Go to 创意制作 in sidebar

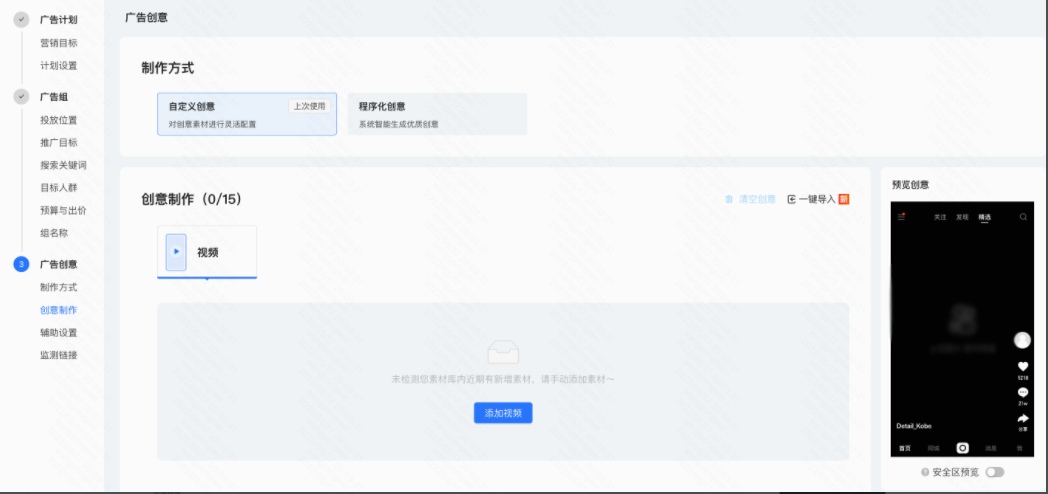point(59,310)
